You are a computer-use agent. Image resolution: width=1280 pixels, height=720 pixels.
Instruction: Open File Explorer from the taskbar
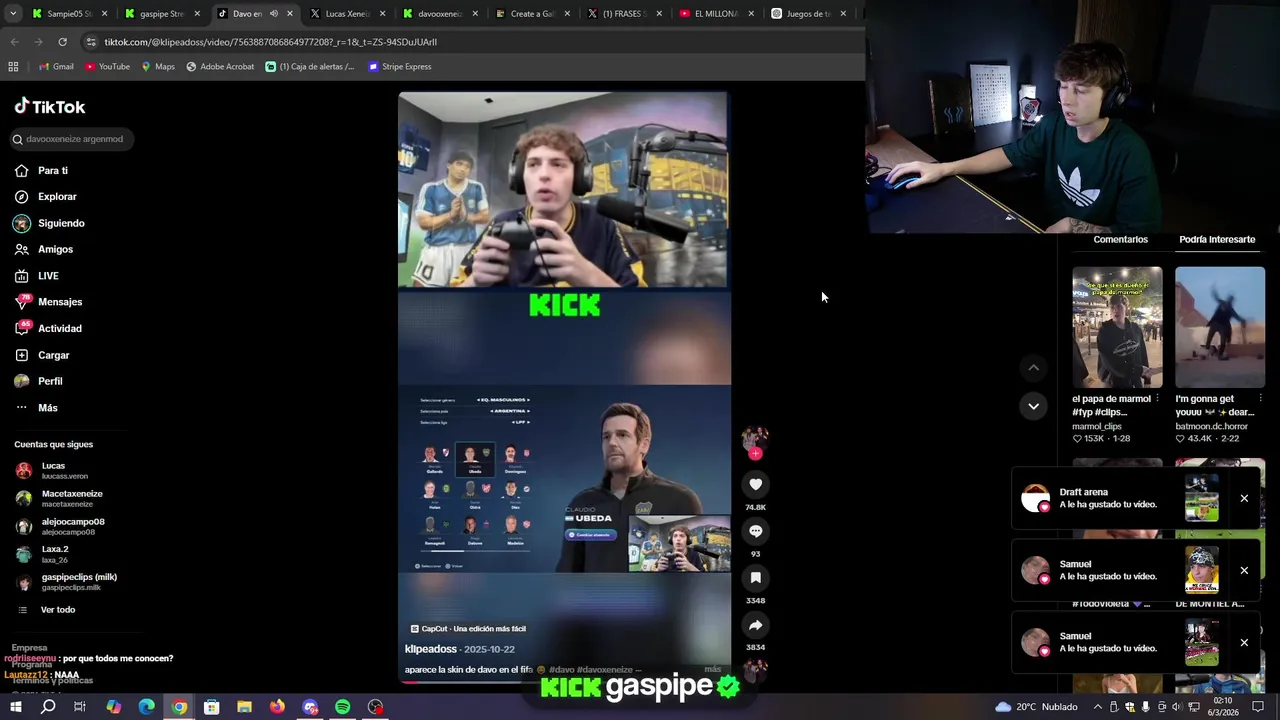244,707
